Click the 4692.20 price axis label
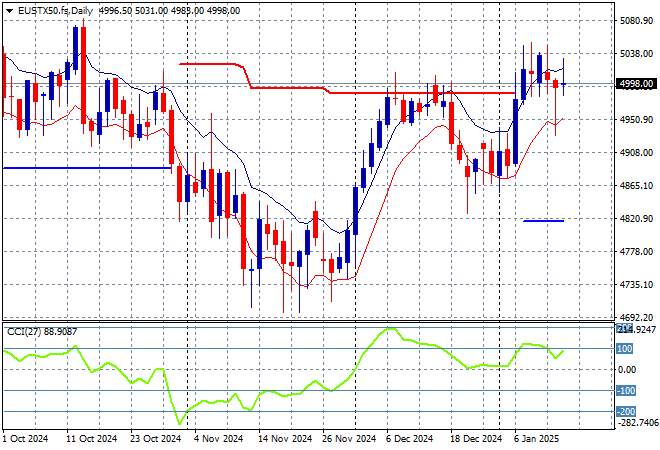The image size is (660, 450). 636,317
